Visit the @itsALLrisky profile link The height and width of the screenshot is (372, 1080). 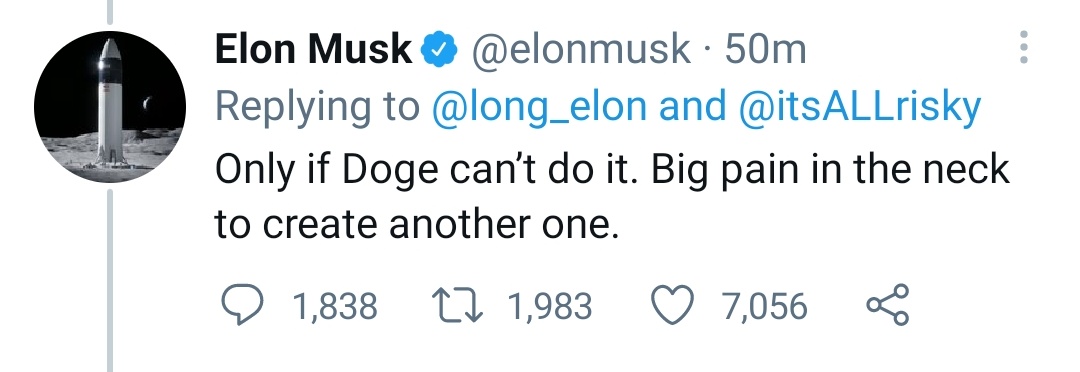tap(859, 107)
